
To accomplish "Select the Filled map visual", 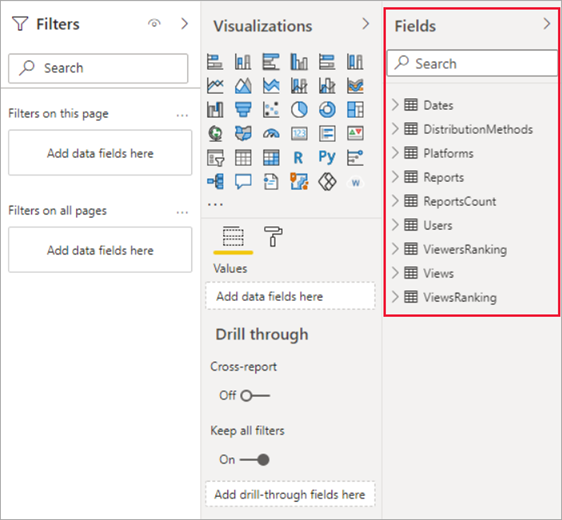I will [243, 134].
